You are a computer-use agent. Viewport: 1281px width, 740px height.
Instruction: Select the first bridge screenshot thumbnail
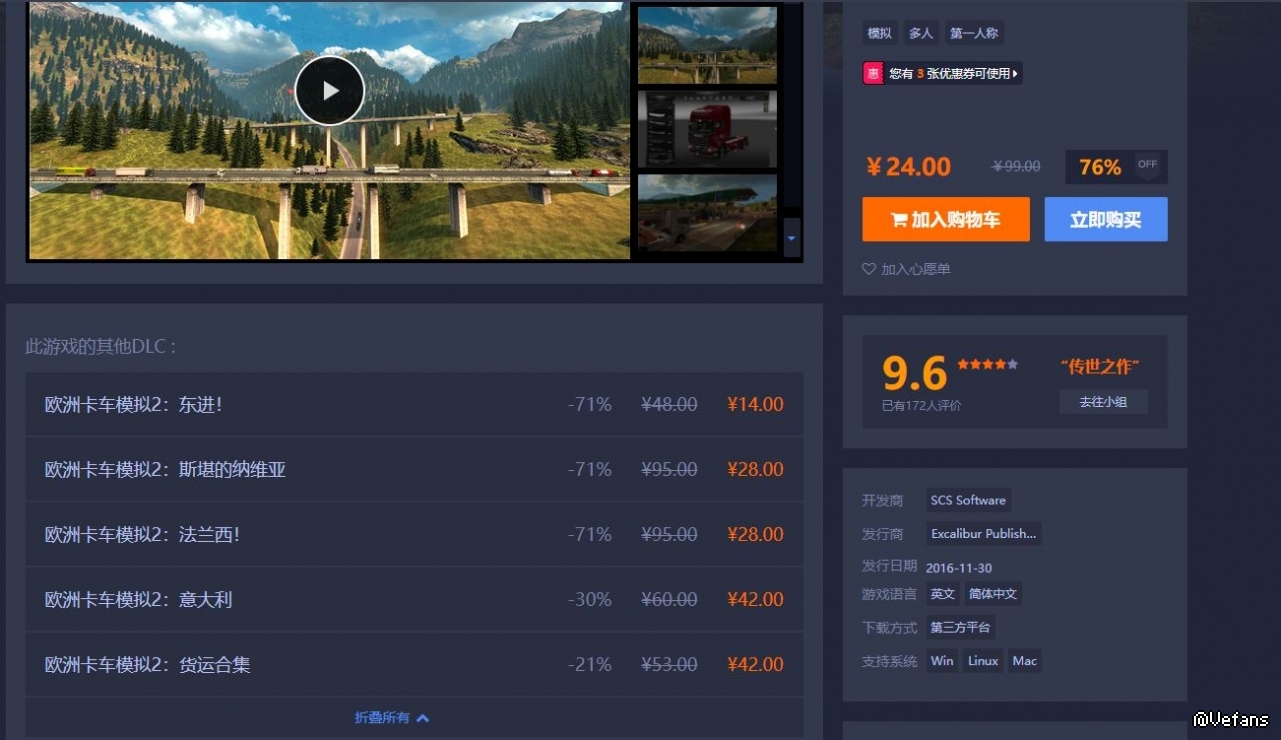(707, 45)
